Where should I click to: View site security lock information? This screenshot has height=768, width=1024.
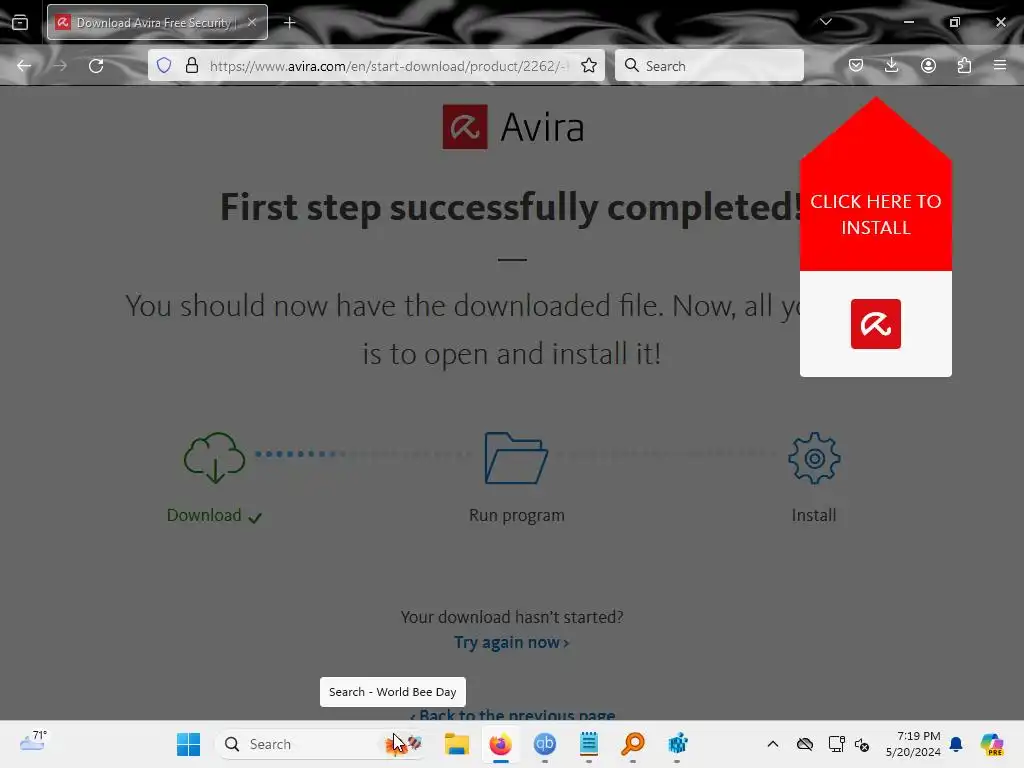pos(191,65)
